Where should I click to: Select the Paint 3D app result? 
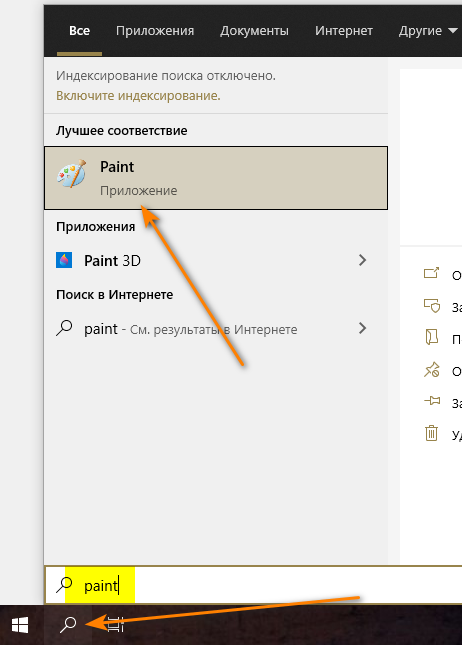coord(216,260)
